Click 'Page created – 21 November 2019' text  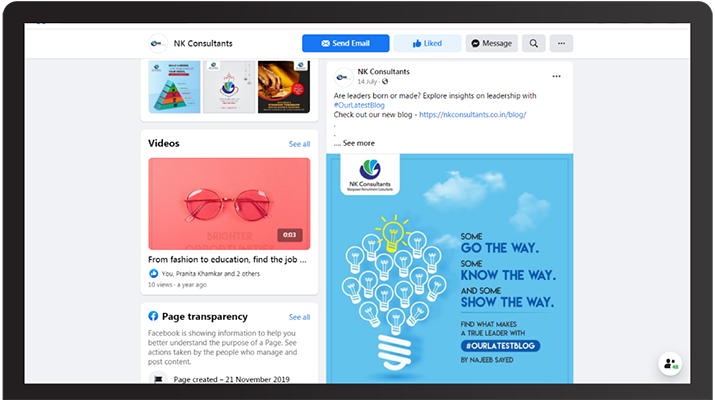pos(231,379)
